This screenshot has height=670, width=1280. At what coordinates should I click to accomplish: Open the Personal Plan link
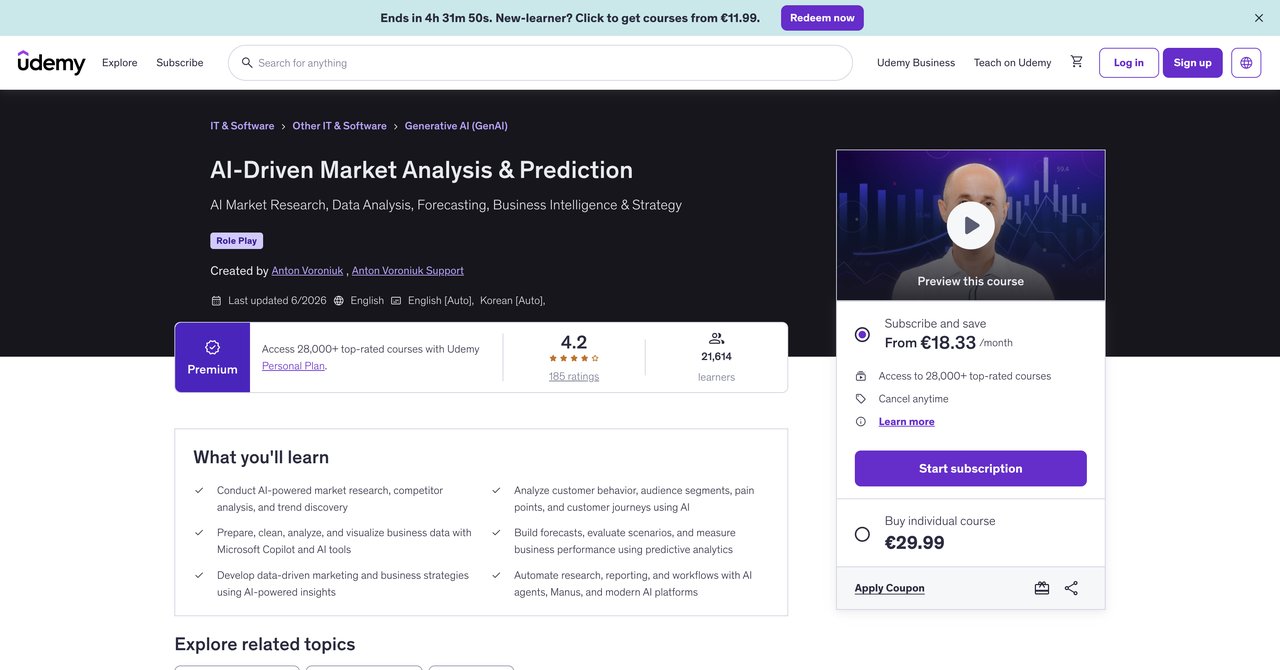[x=294, y=366]
